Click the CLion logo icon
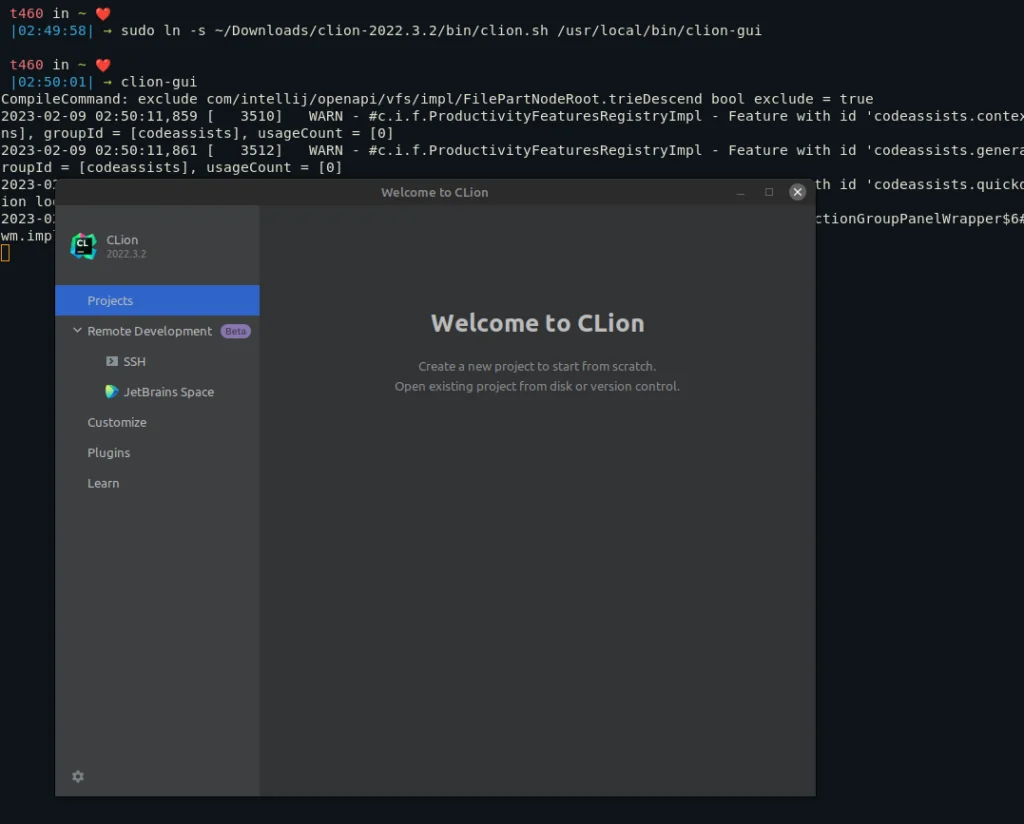 83,246
